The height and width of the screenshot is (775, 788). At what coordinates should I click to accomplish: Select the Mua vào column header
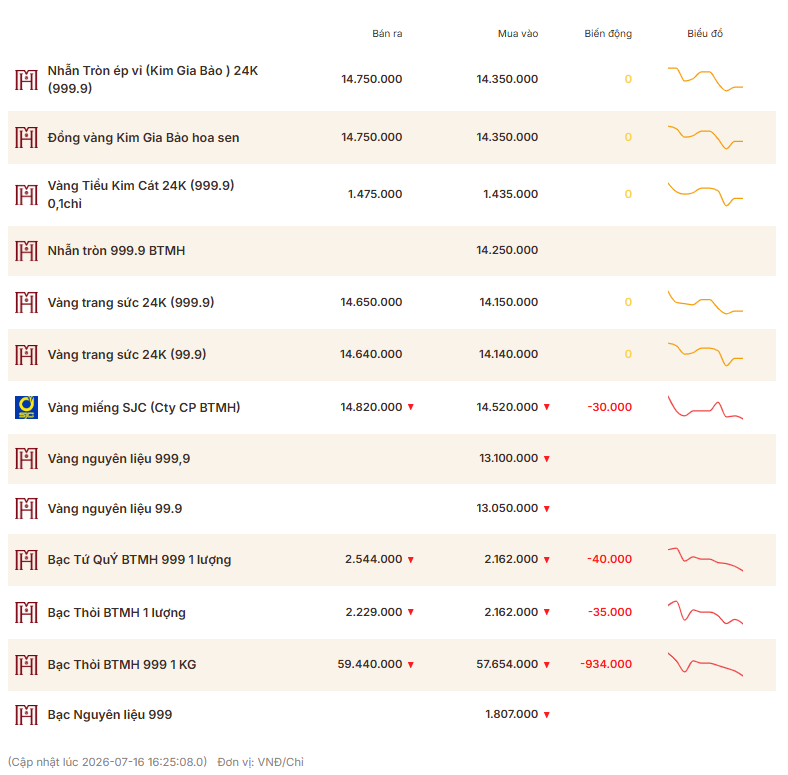pyautogui.click(x=518, y=34)
